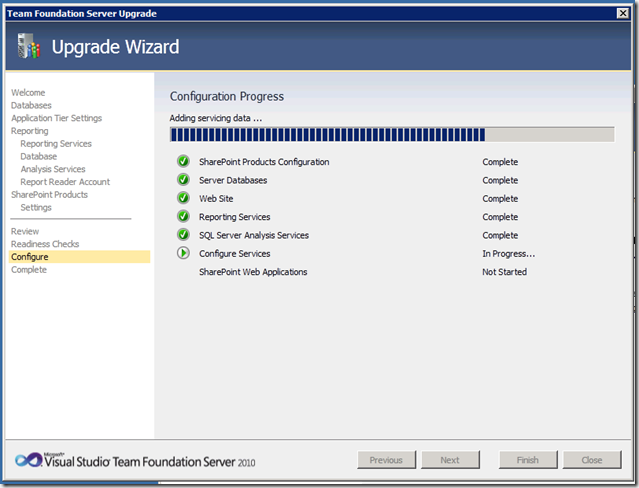
Task: Select Report Reader Account in sidebar
Action: click(65, 182)
